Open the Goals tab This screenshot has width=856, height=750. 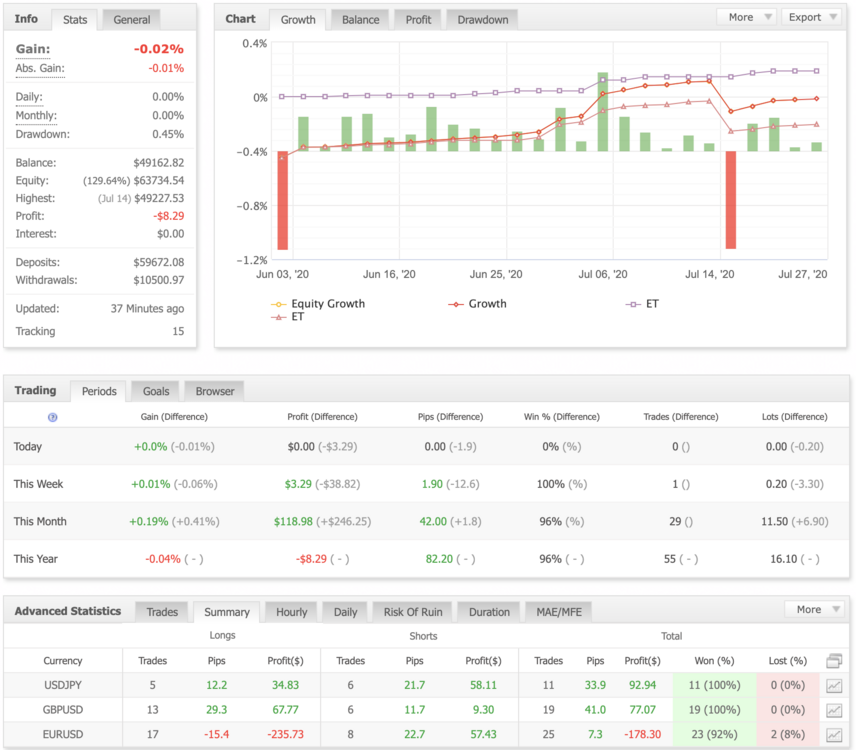point(156,391)
